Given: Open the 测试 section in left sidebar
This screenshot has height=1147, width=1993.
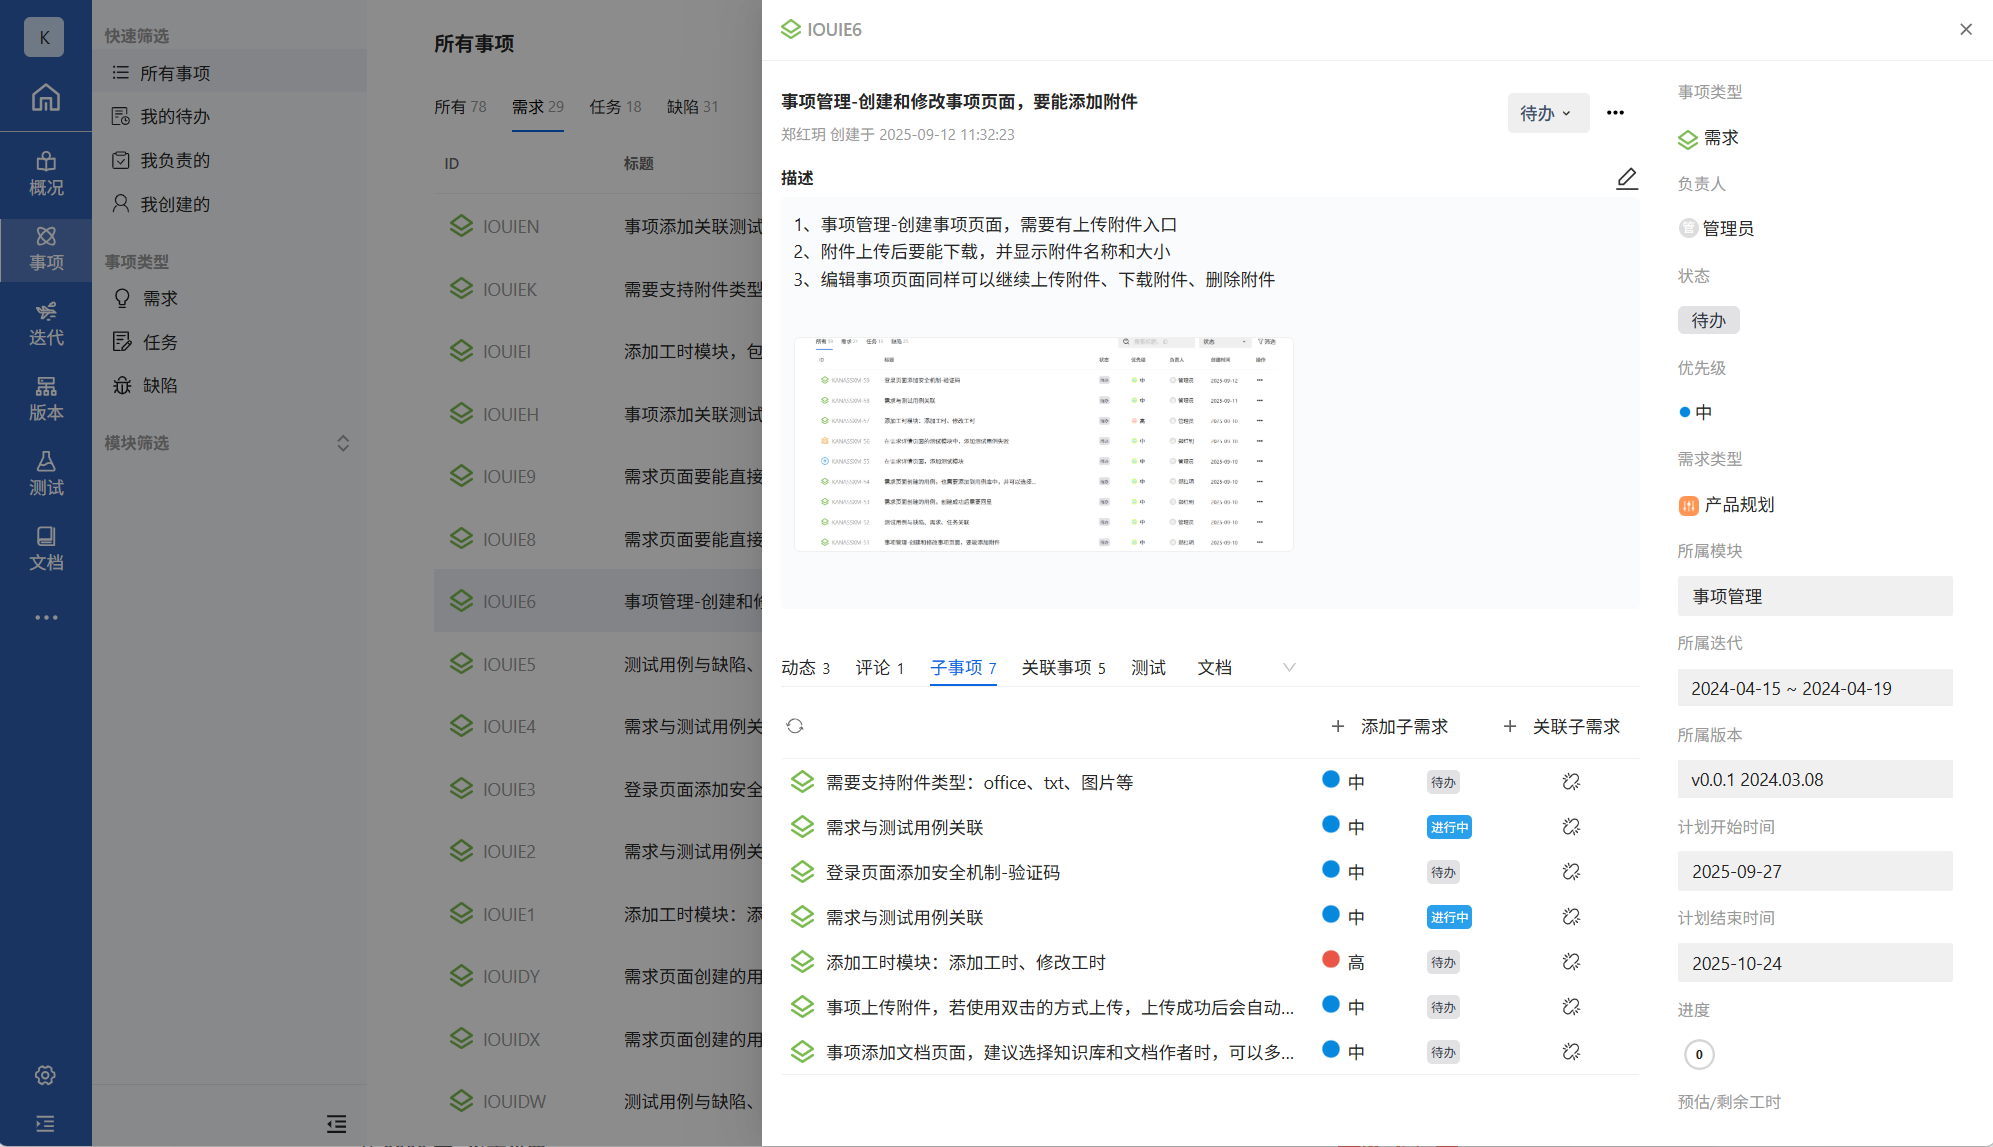Looking at the screenshot, I should tap(46, 474).
